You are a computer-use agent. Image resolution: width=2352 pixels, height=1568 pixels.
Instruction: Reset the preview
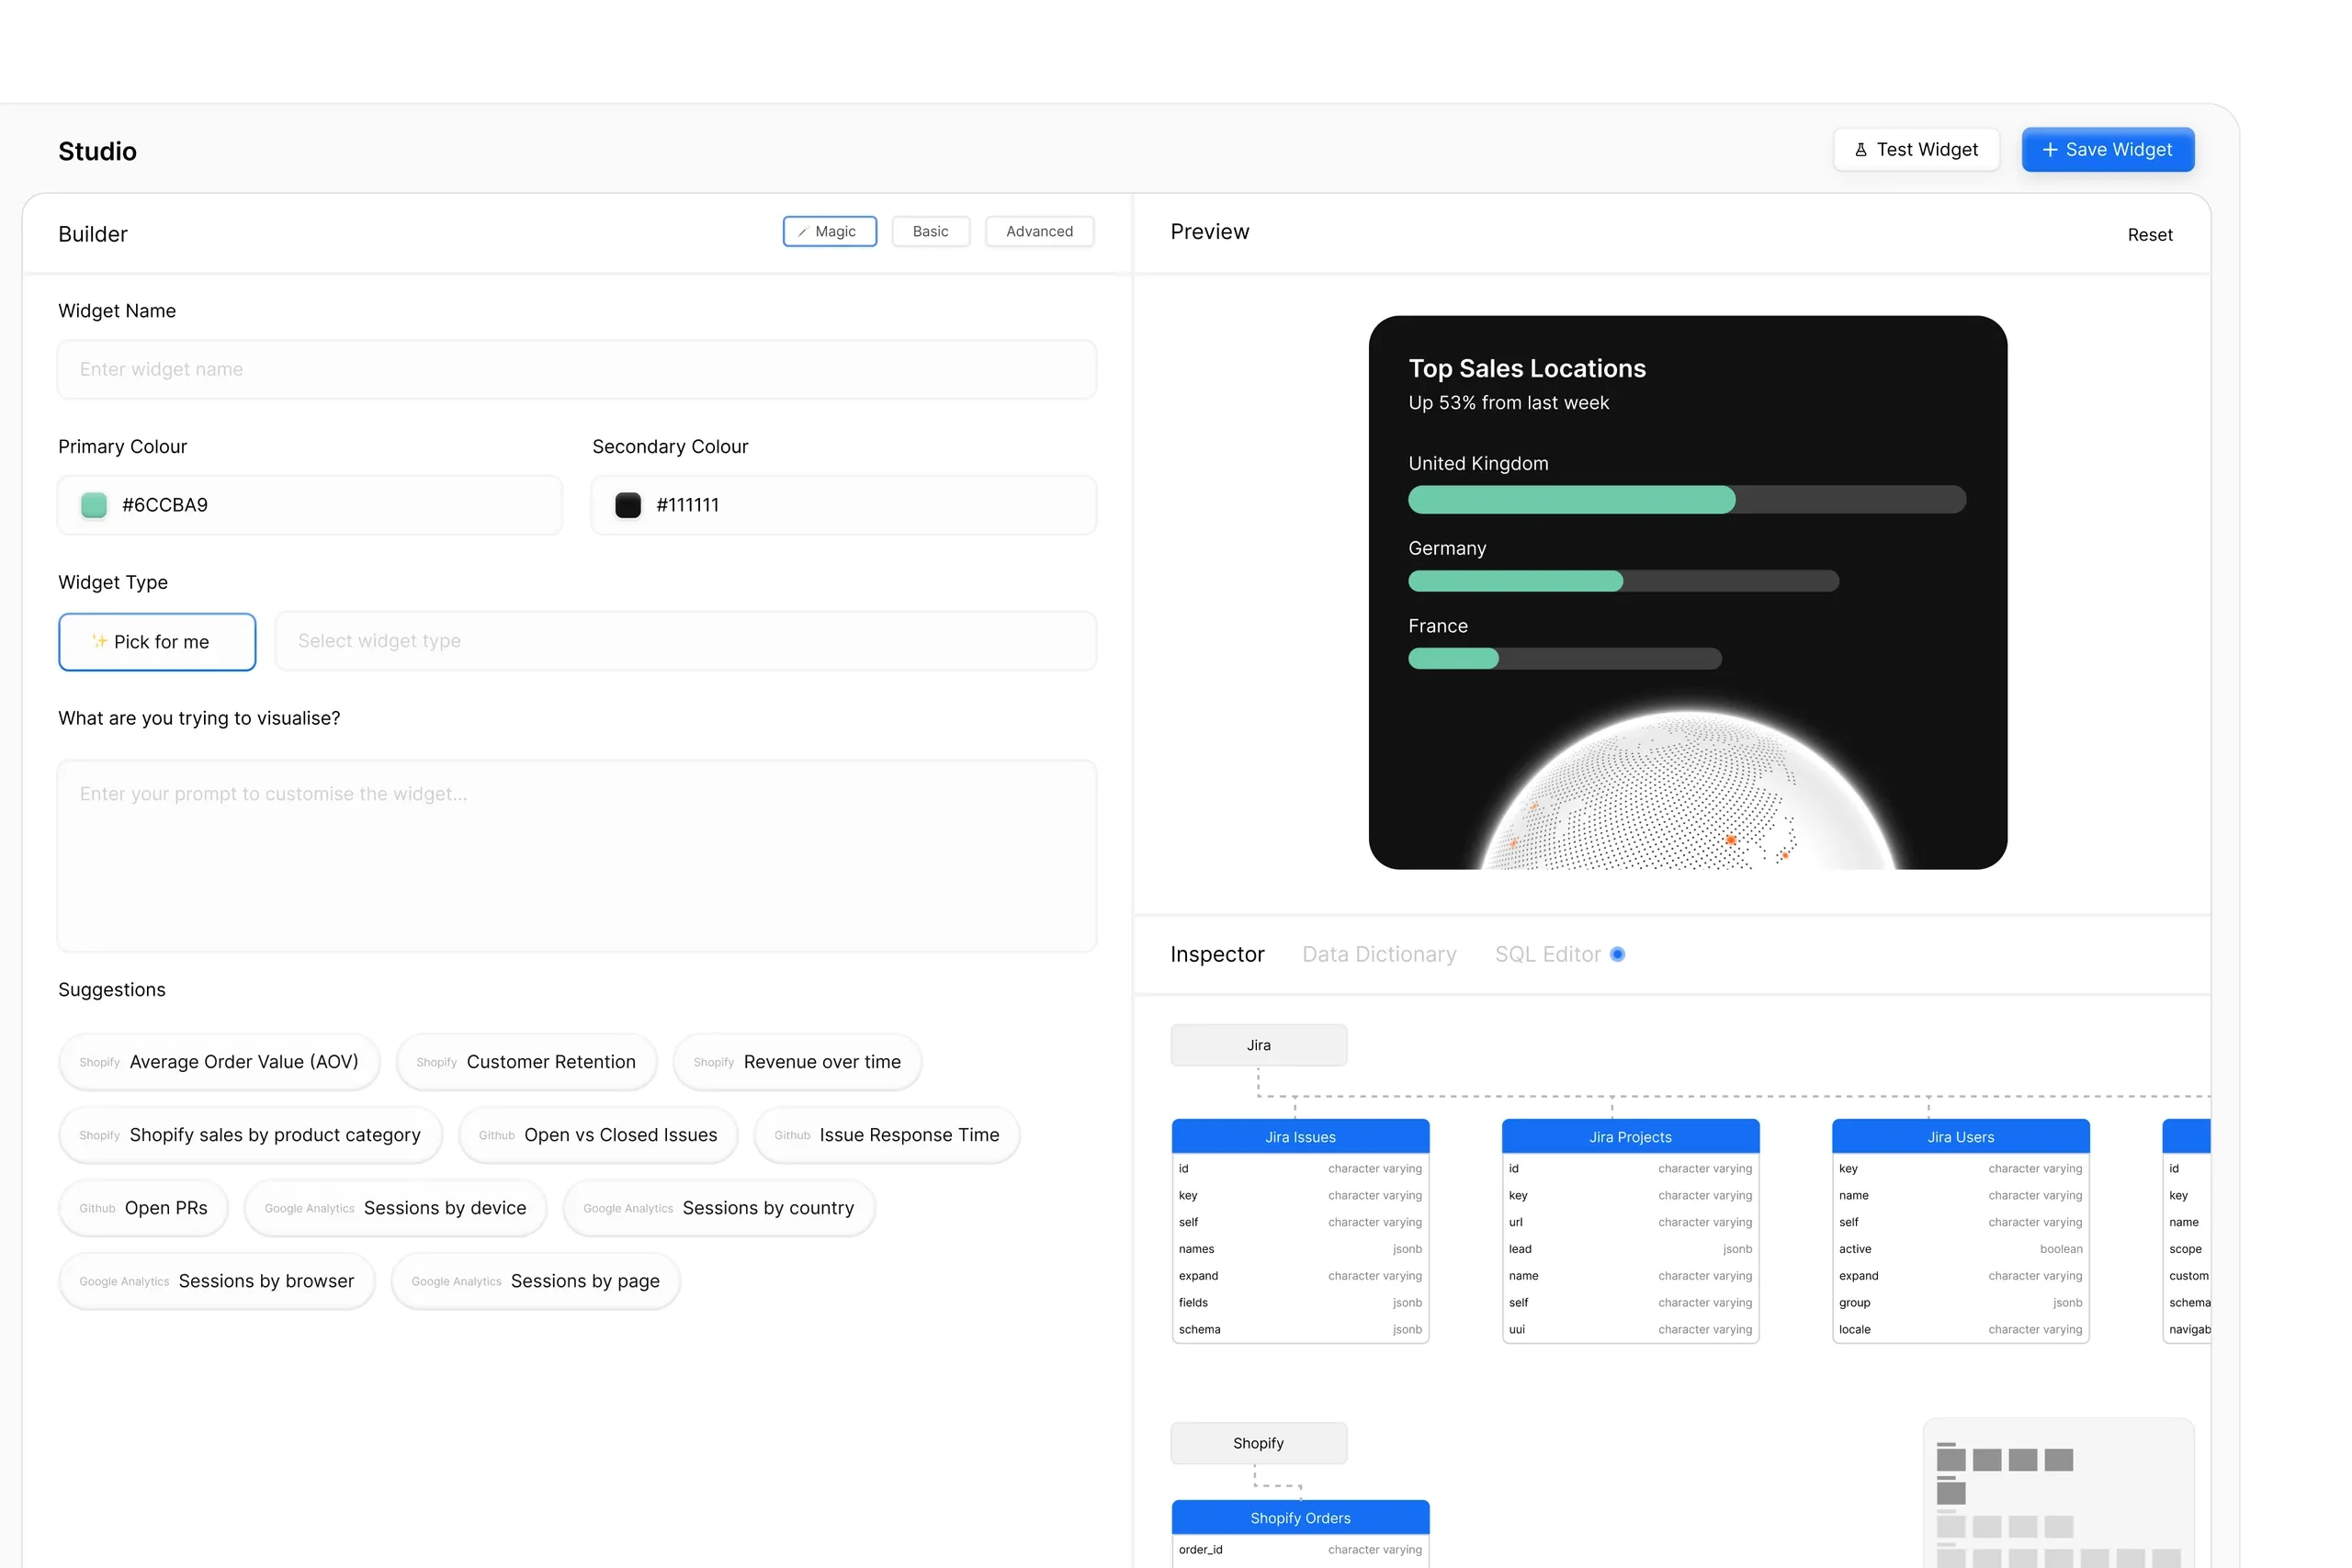[2149, 235]
